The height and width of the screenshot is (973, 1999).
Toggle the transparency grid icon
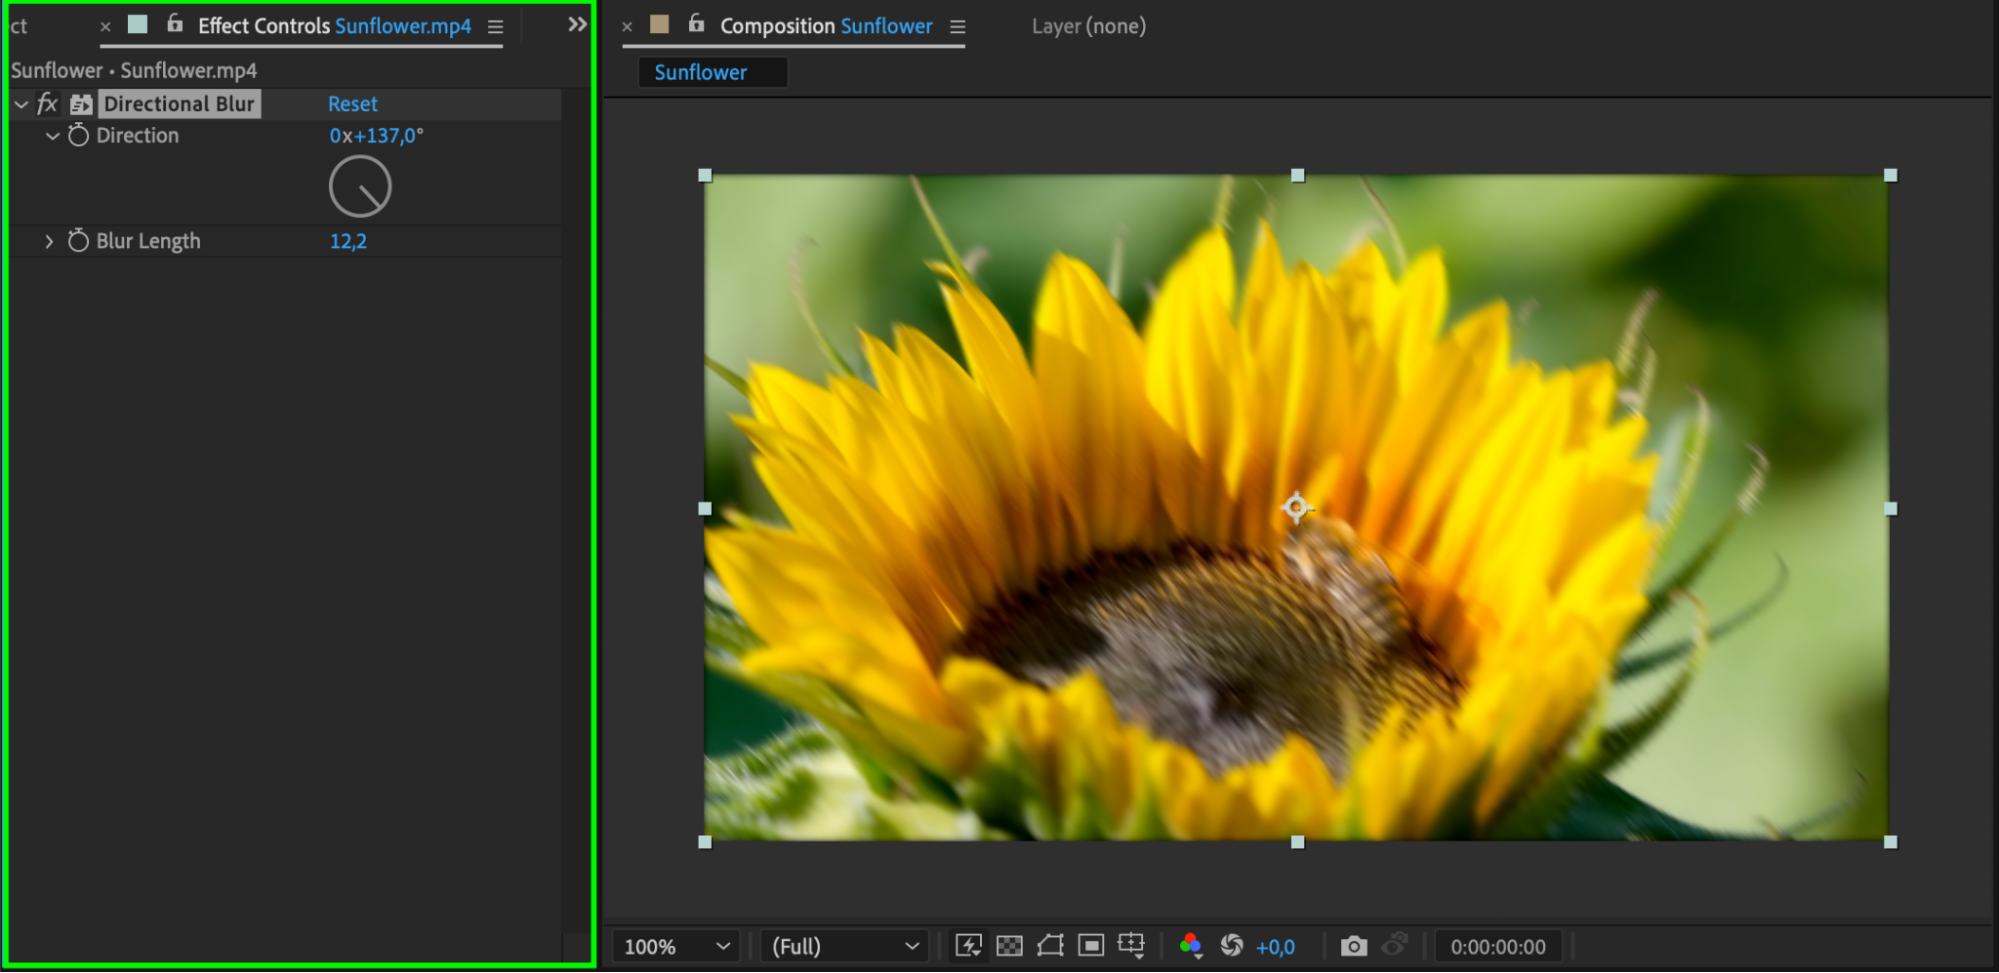(x=1010, y=946)
